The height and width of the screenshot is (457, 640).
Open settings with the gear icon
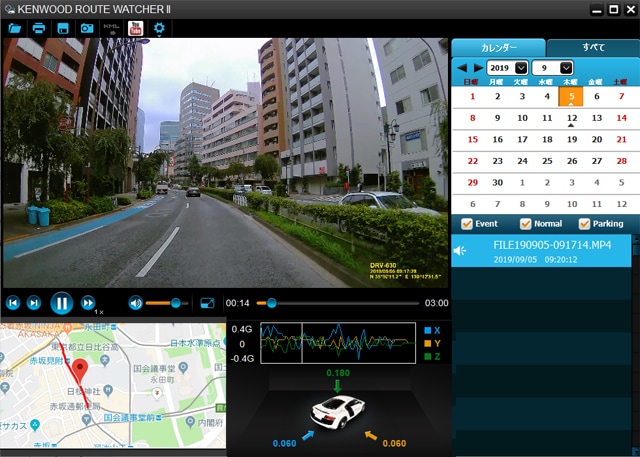pyautogui.click(x=160, y=28)
